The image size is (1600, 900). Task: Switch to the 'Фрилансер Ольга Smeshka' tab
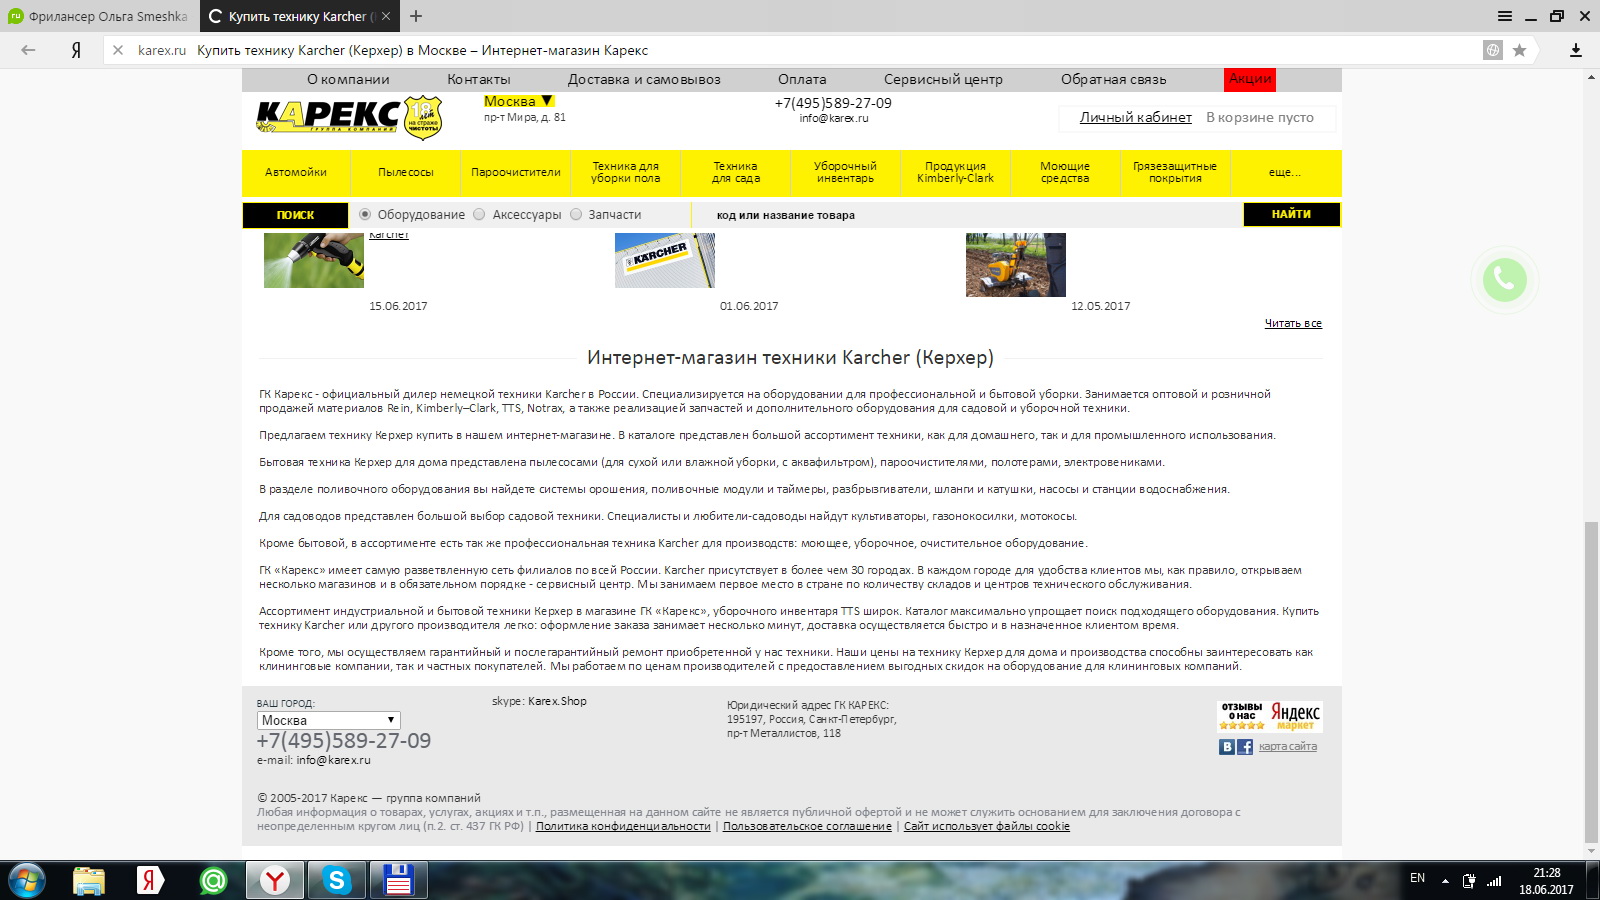click(100, 16)
